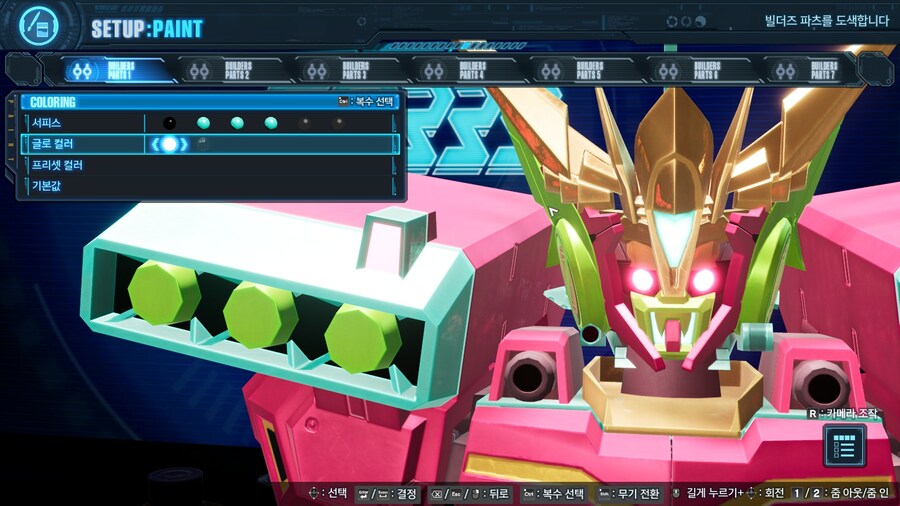
Task: Select the dimmed second glow color swatch
Action: click(x=202, y=144)
